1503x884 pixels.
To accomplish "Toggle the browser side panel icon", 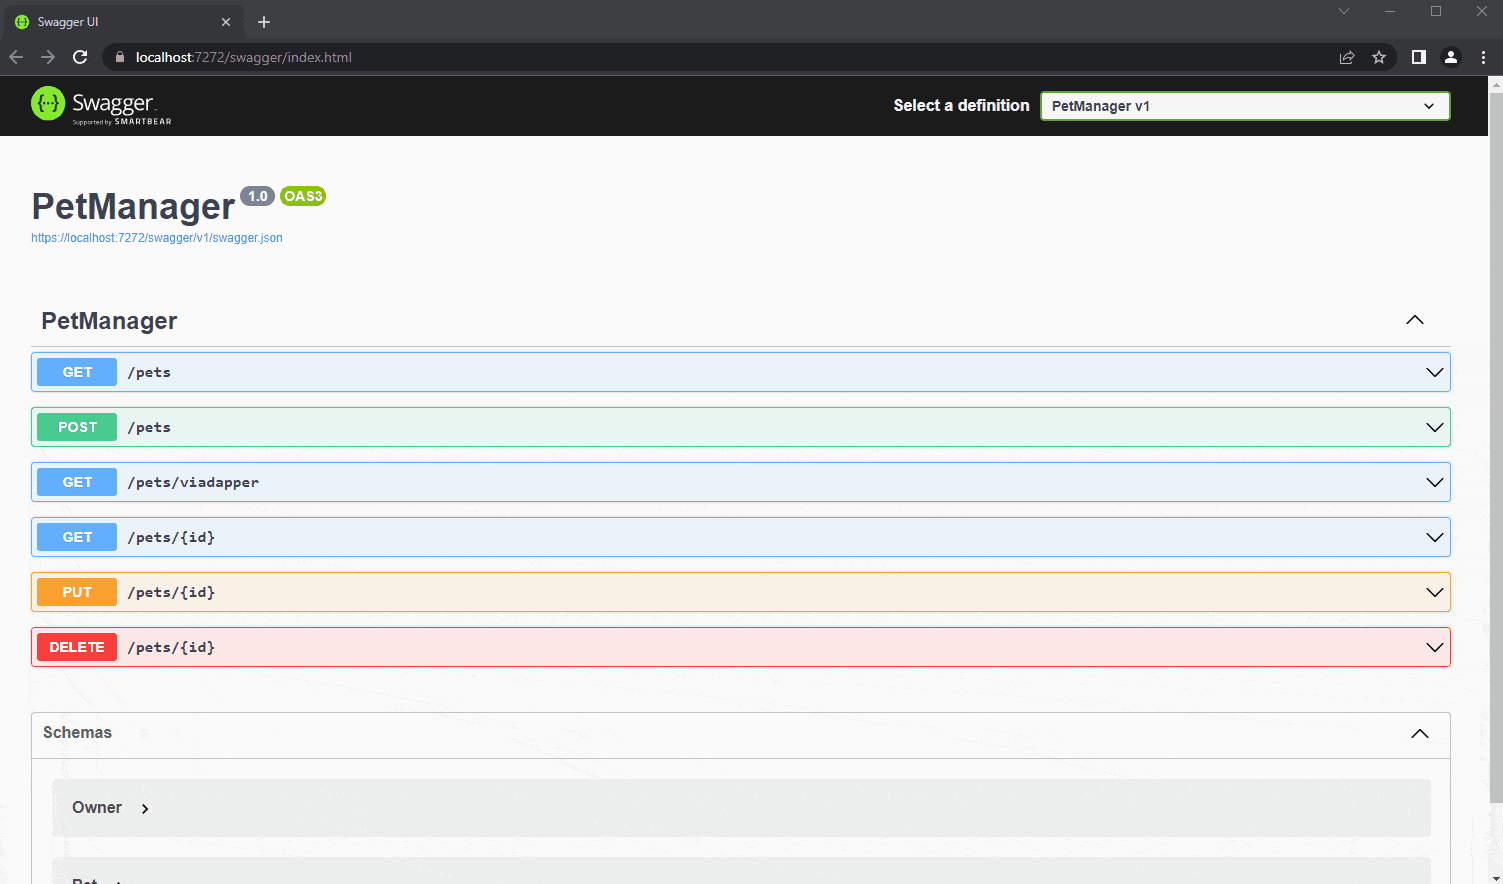I will coord(1418,57).
